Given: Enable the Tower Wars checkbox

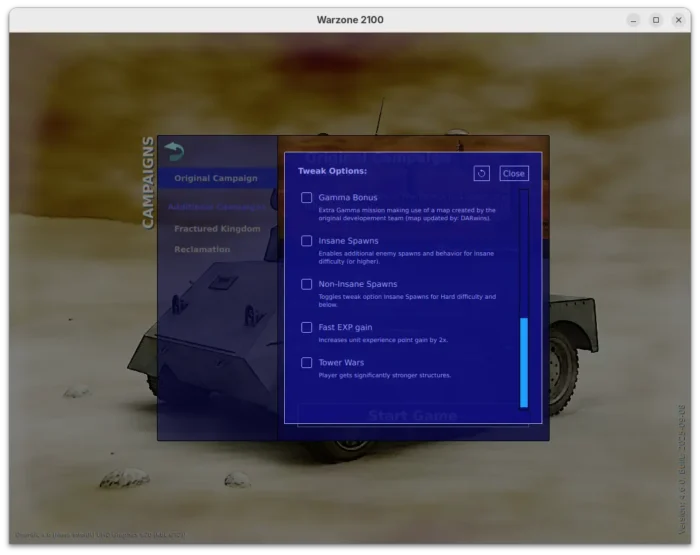Looking at the screenshot, I should [307, 362].
